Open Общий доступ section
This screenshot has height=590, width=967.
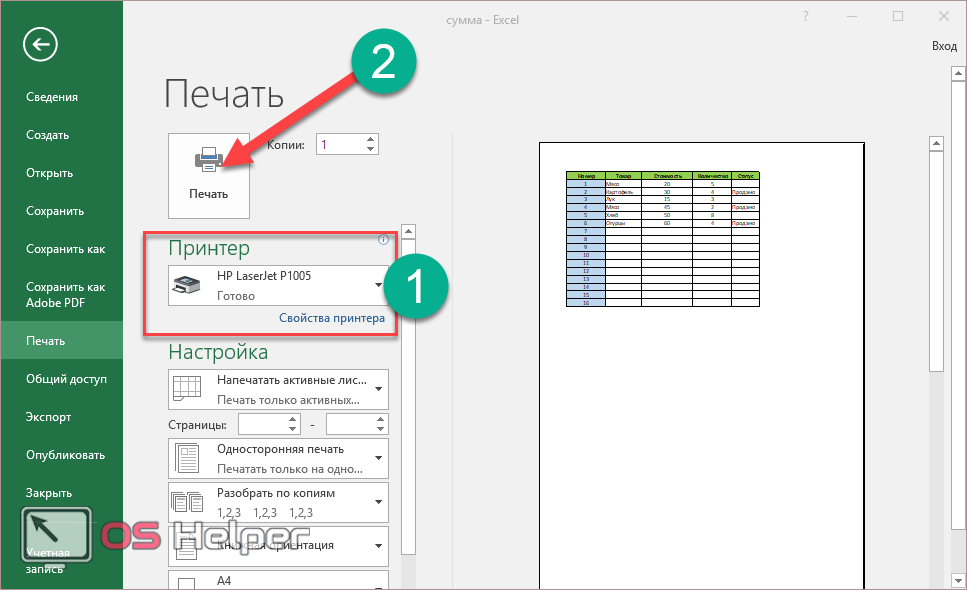tap(66, 379)
